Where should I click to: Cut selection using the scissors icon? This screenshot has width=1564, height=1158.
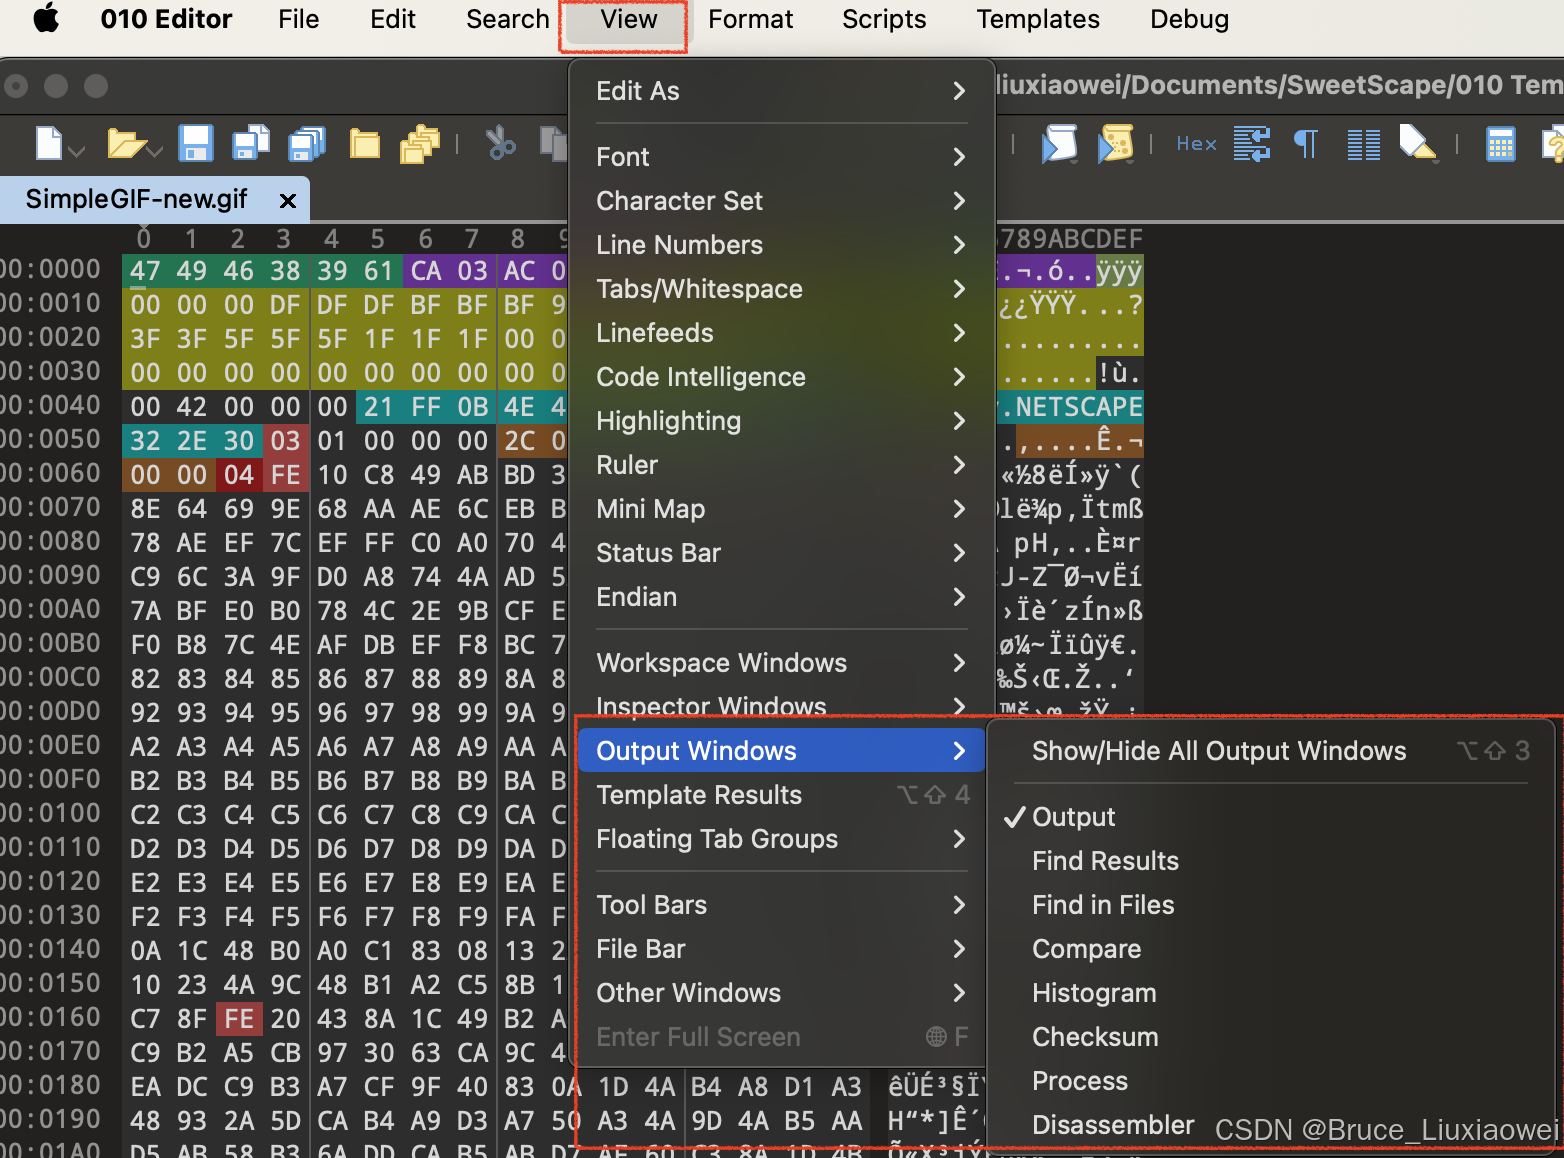(500, 144)
